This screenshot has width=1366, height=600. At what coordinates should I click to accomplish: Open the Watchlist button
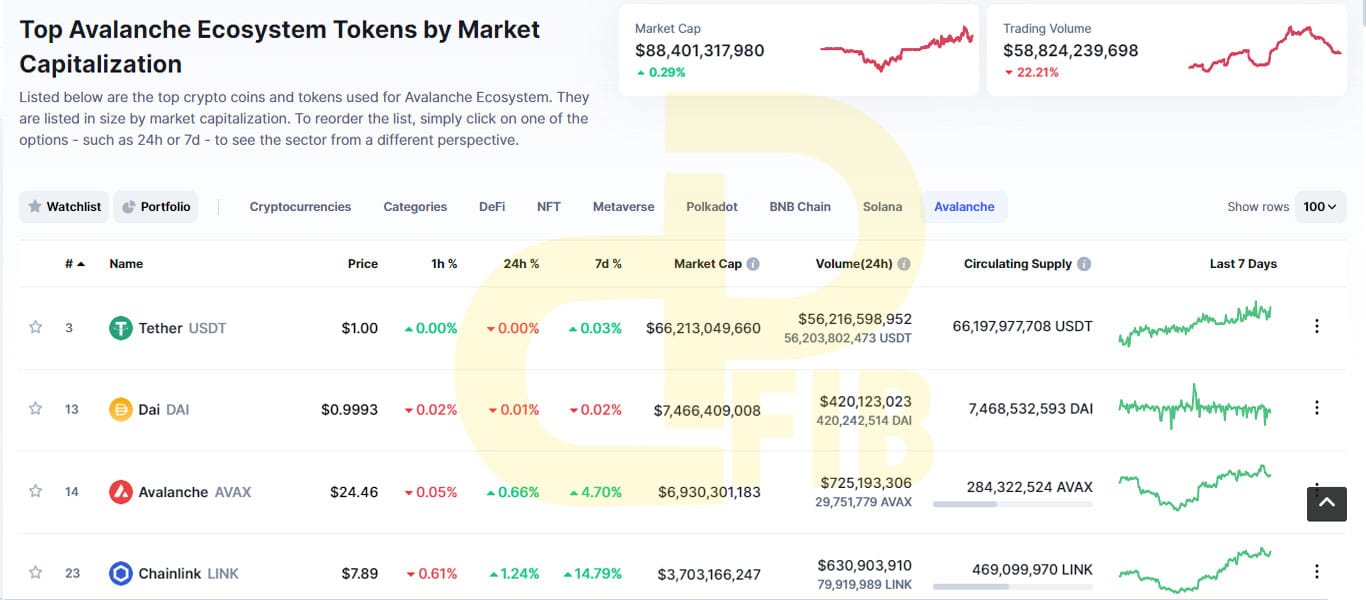64,207
